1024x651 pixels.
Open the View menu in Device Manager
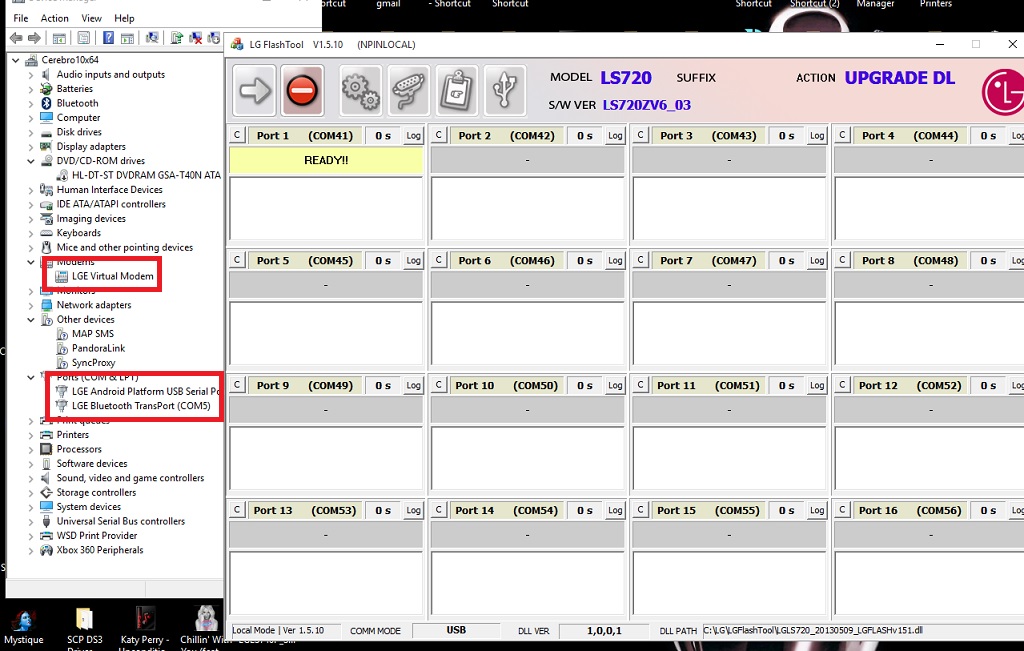tap(91, 18)
